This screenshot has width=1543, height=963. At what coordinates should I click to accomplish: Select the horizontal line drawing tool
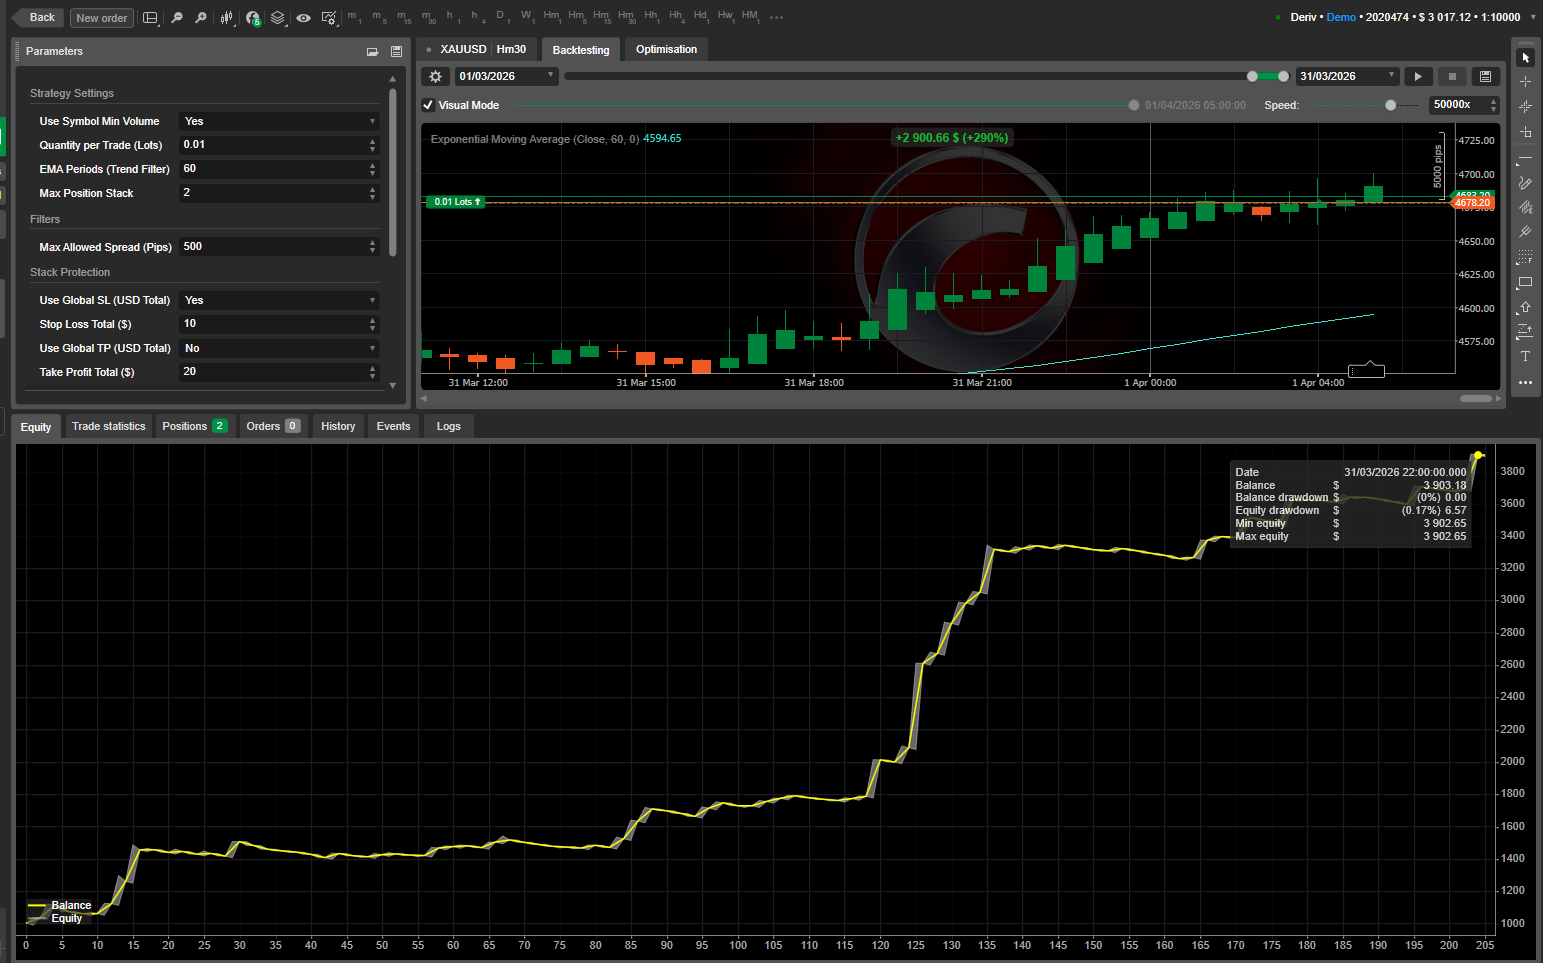point(1525,159)
